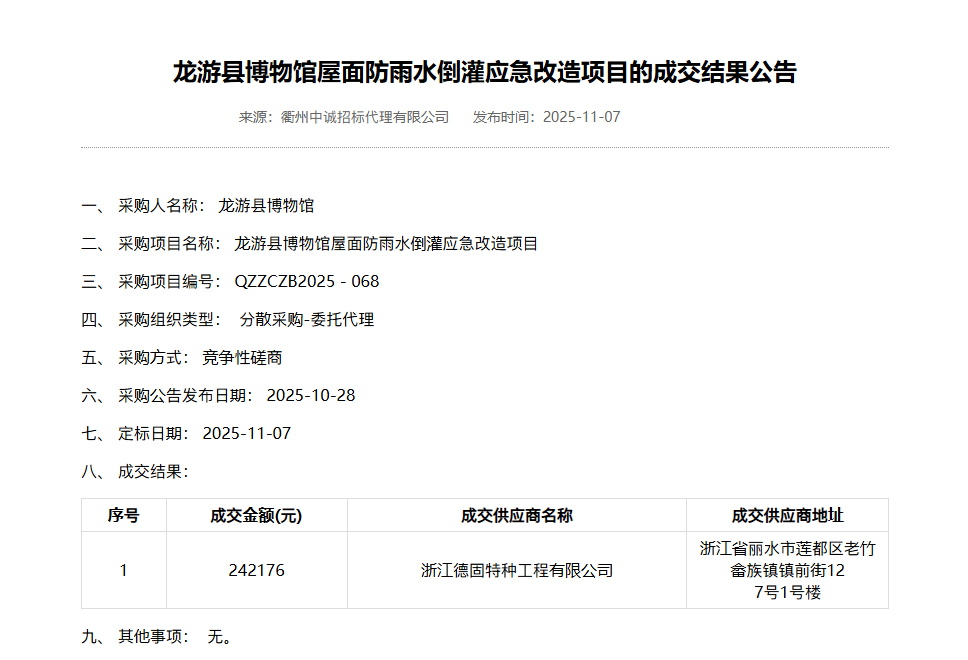The height and width of the screenshot is (660, 968).
Task: Click the 采购项目名称 line value
Action: coord(386,244)
